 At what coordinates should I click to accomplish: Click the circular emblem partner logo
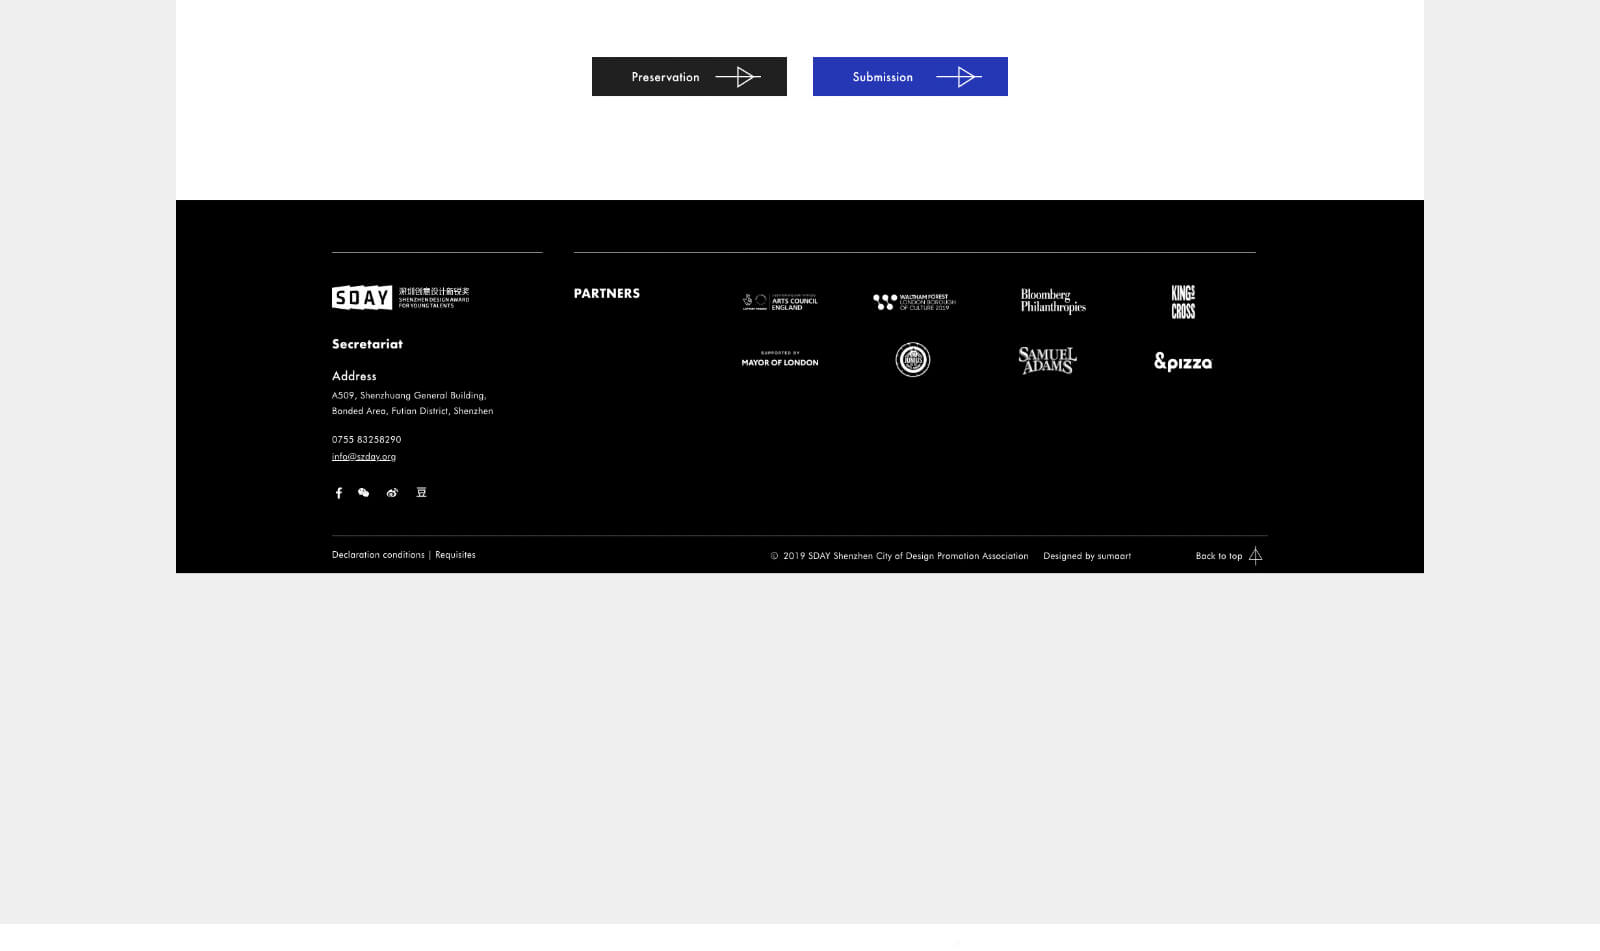(912, 360)
